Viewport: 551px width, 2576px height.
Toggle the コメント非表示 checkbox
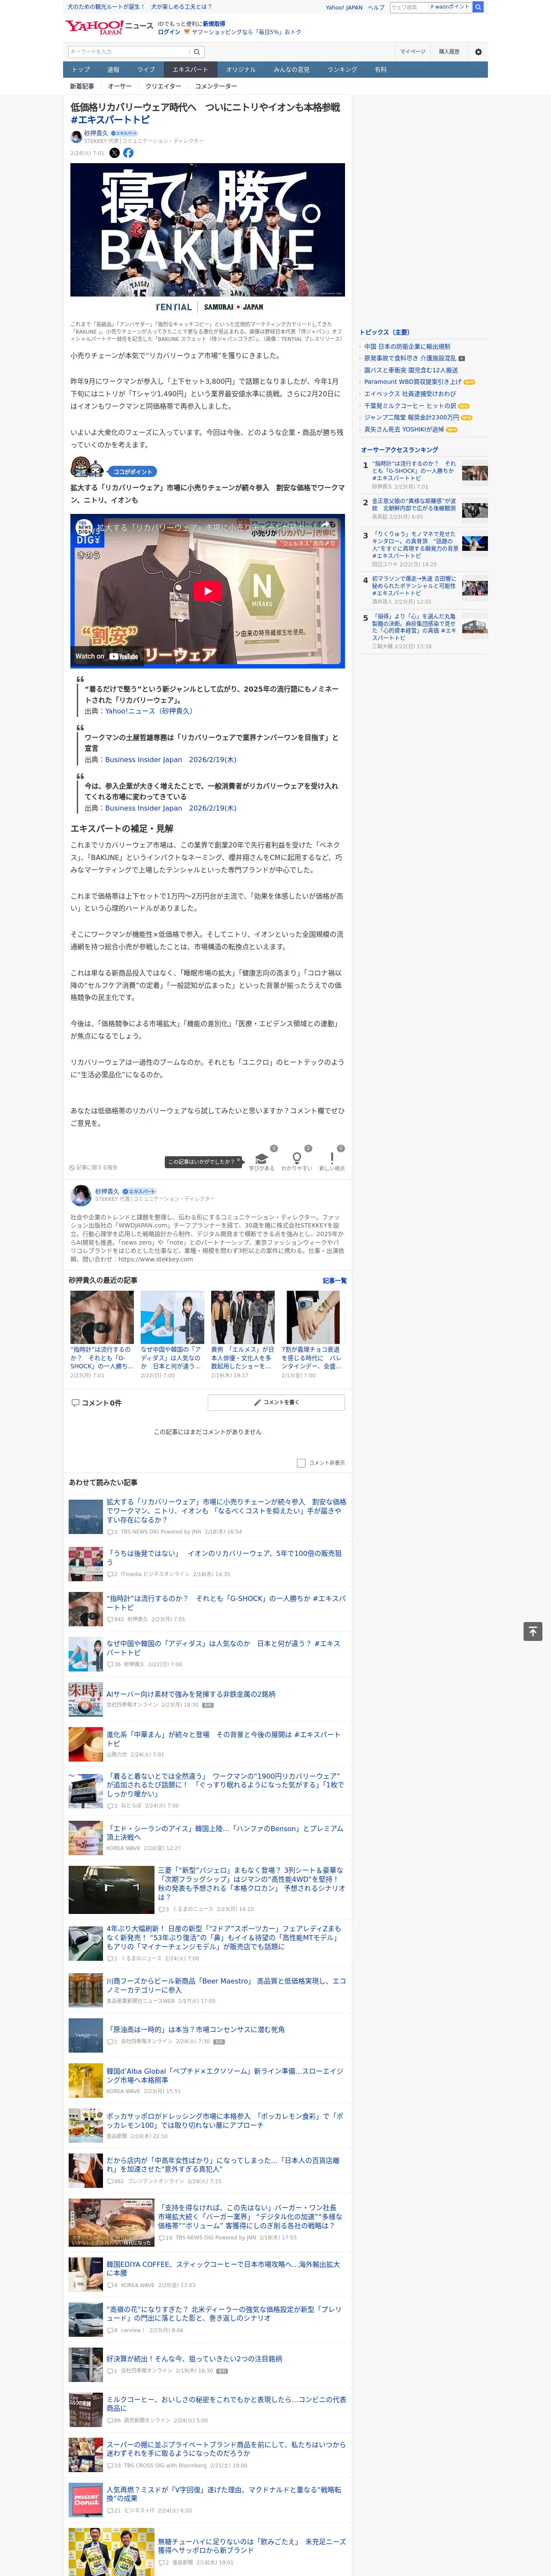point(301,1463)
